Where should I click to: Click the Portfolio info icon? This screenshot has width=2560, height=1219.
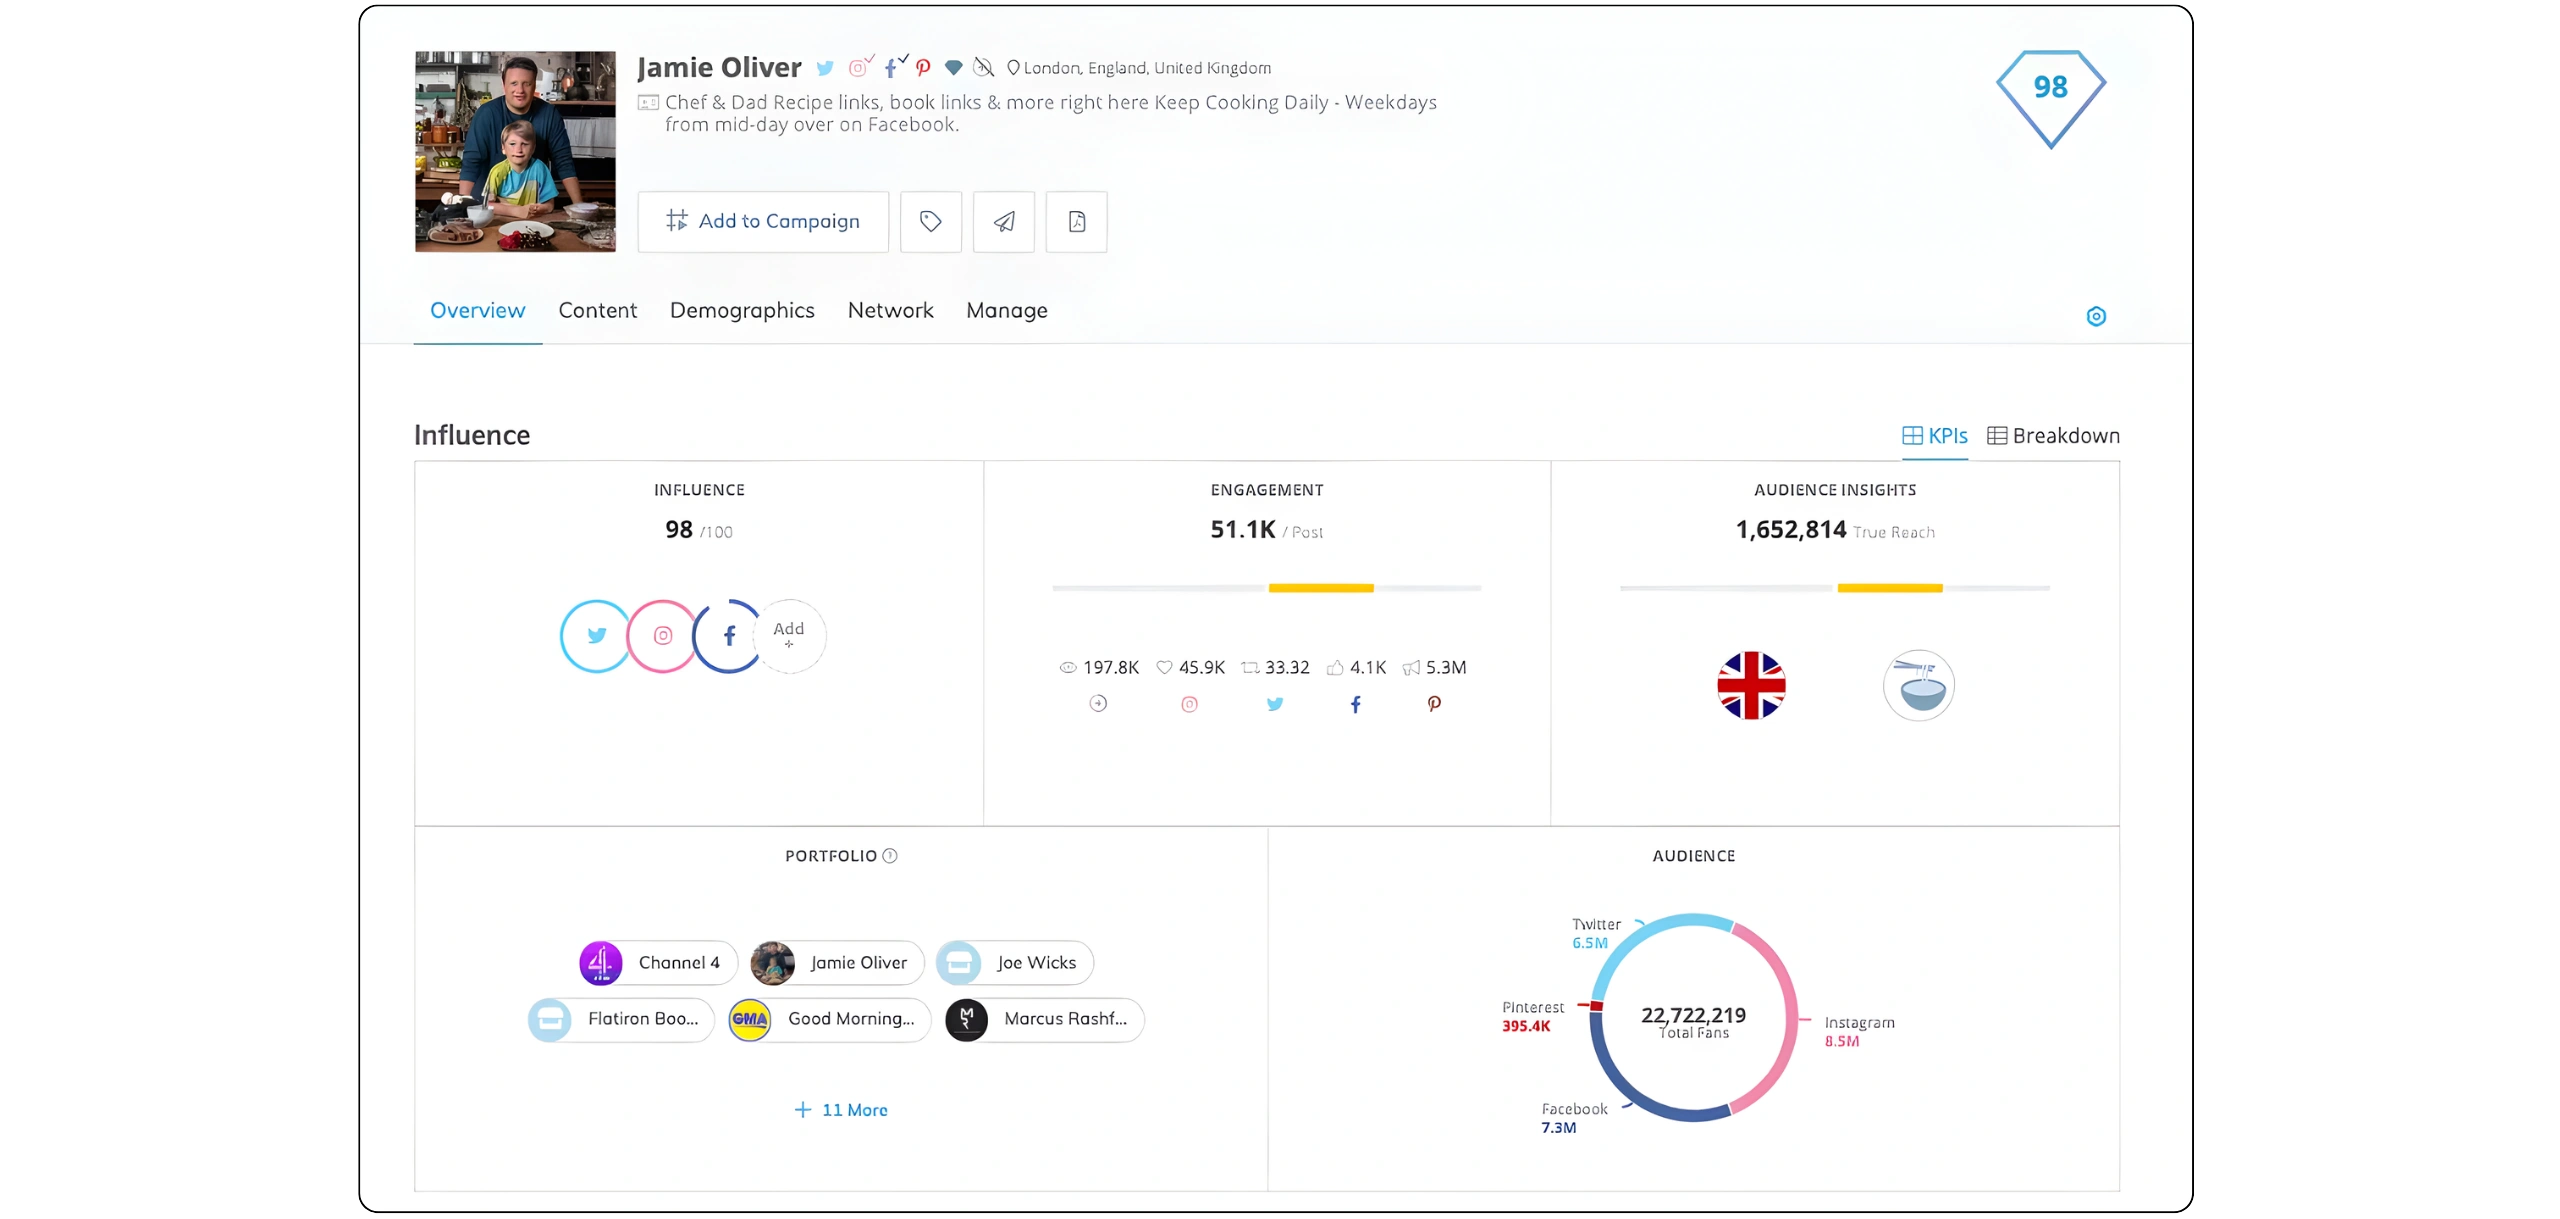[x=890, y=856]
